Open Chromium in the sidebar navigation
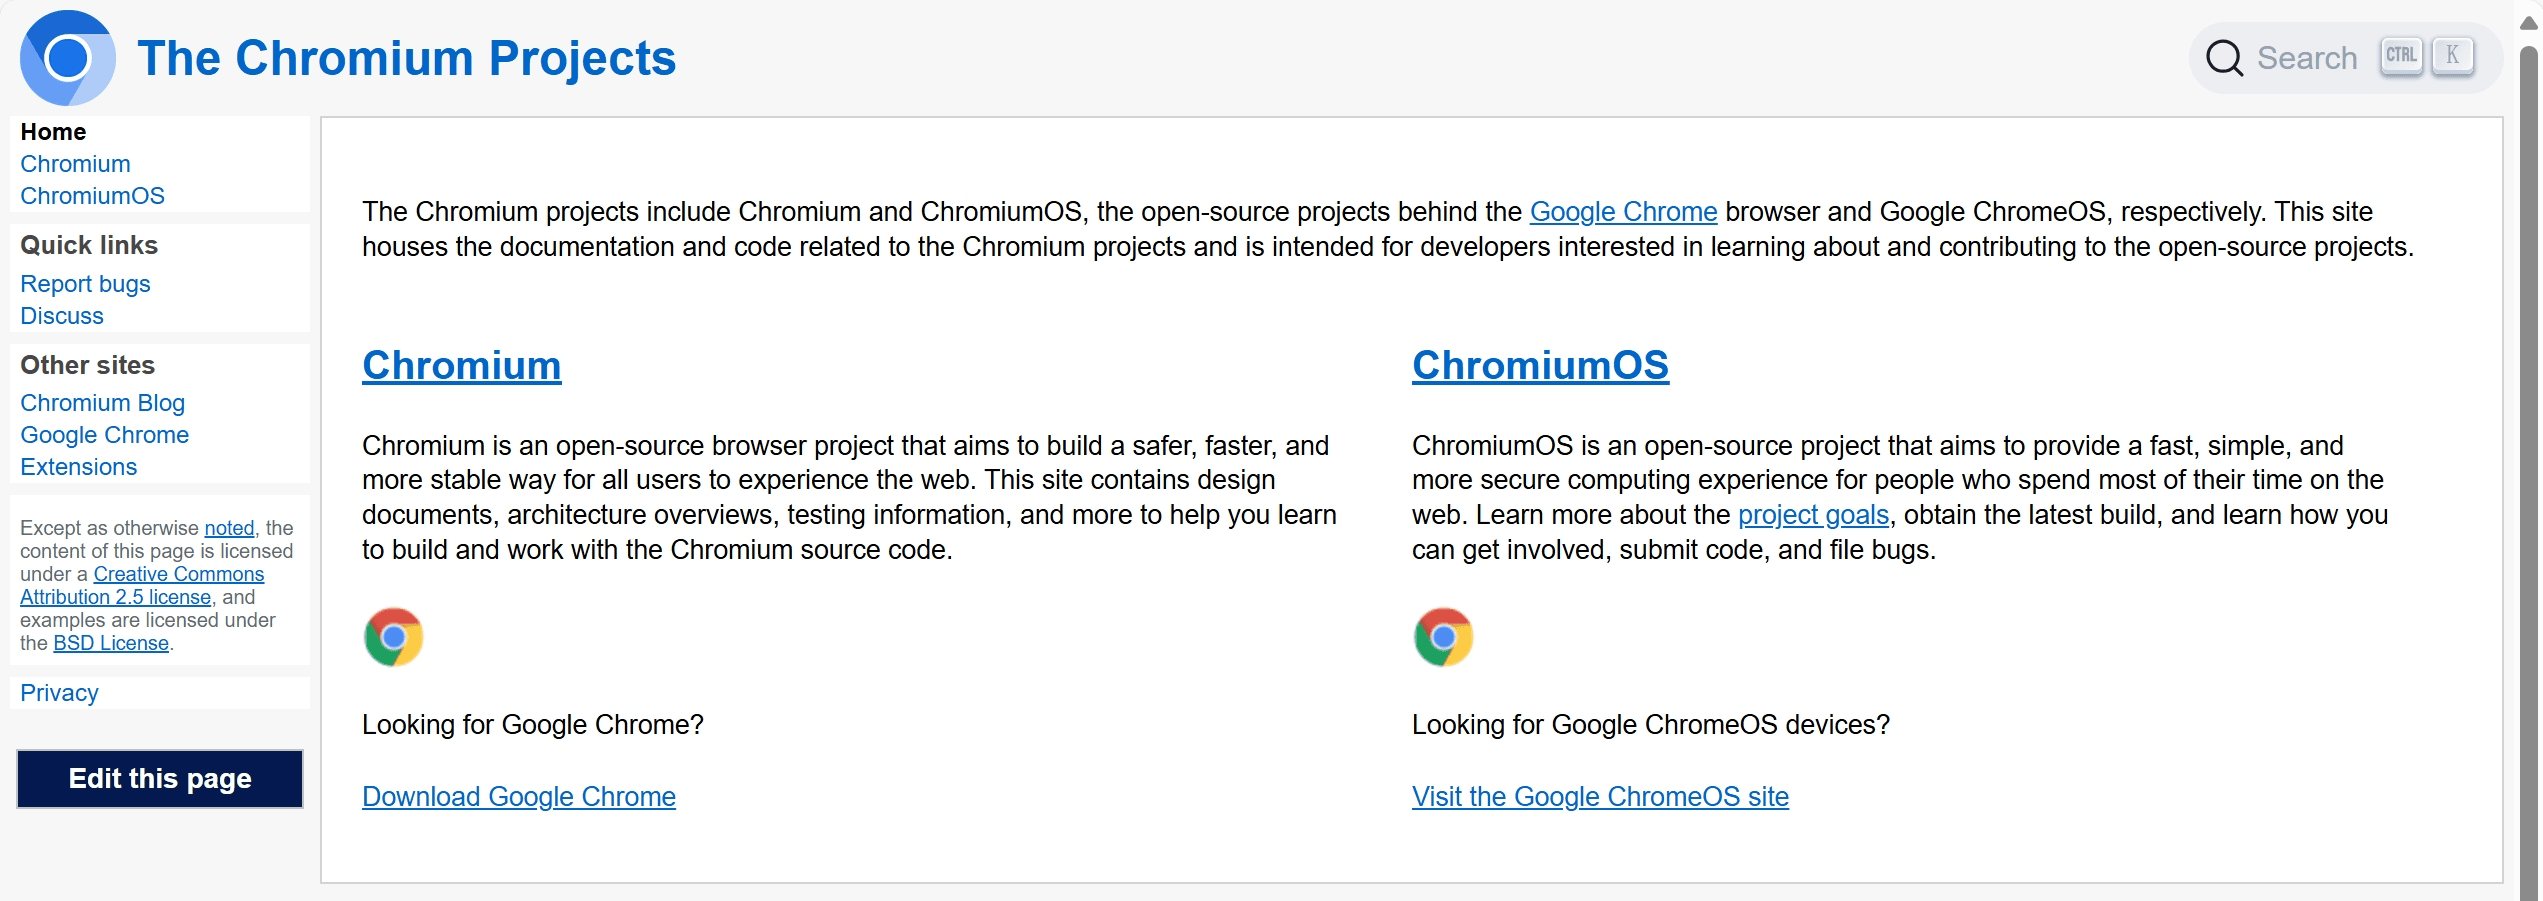 75,164
